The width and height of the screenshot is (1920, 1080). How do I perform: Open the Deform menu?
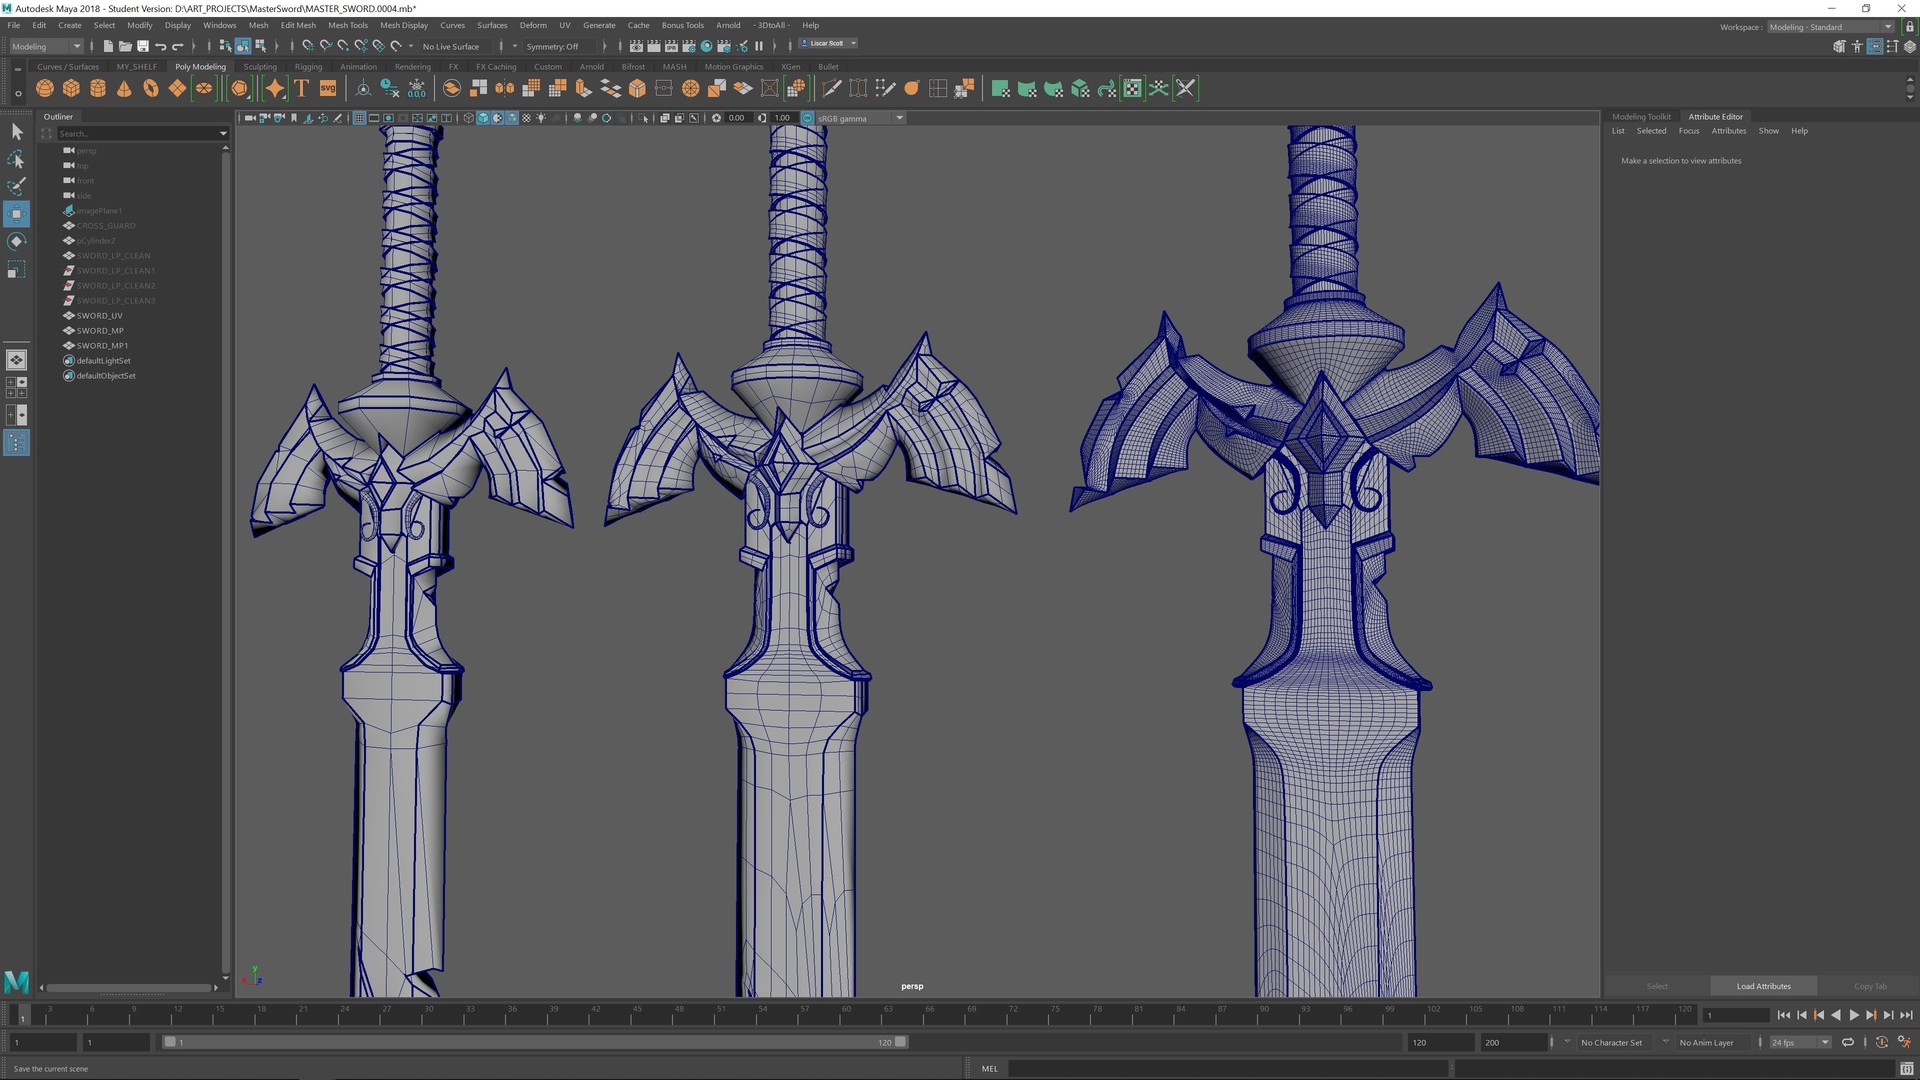533,25
